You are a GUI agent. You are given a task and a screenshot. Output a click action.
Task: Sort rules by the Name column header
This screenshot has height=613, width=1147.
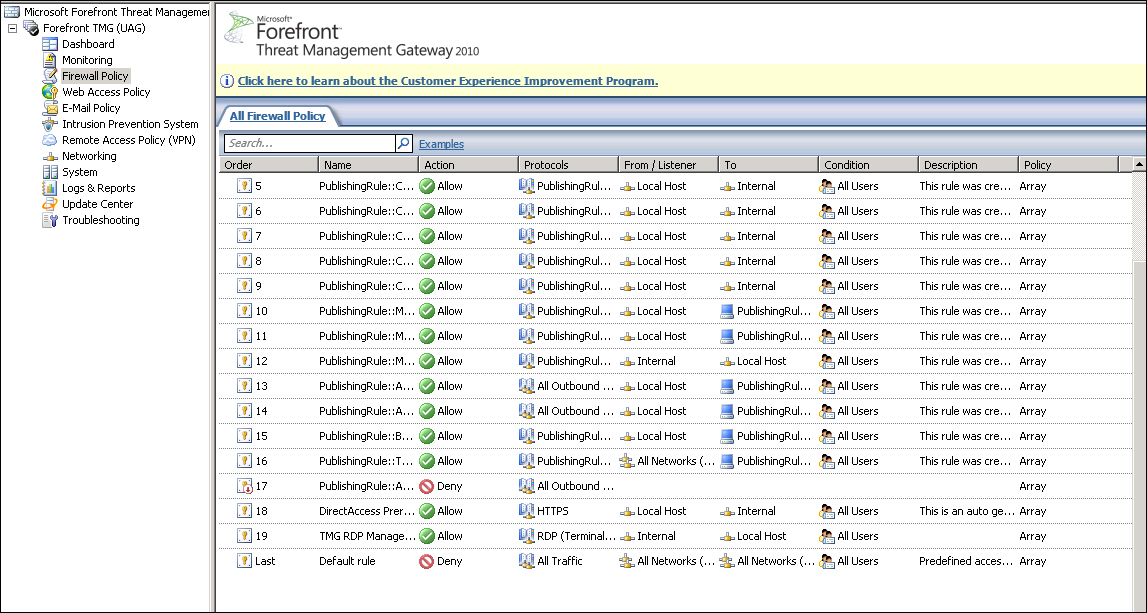pos(369,165)
